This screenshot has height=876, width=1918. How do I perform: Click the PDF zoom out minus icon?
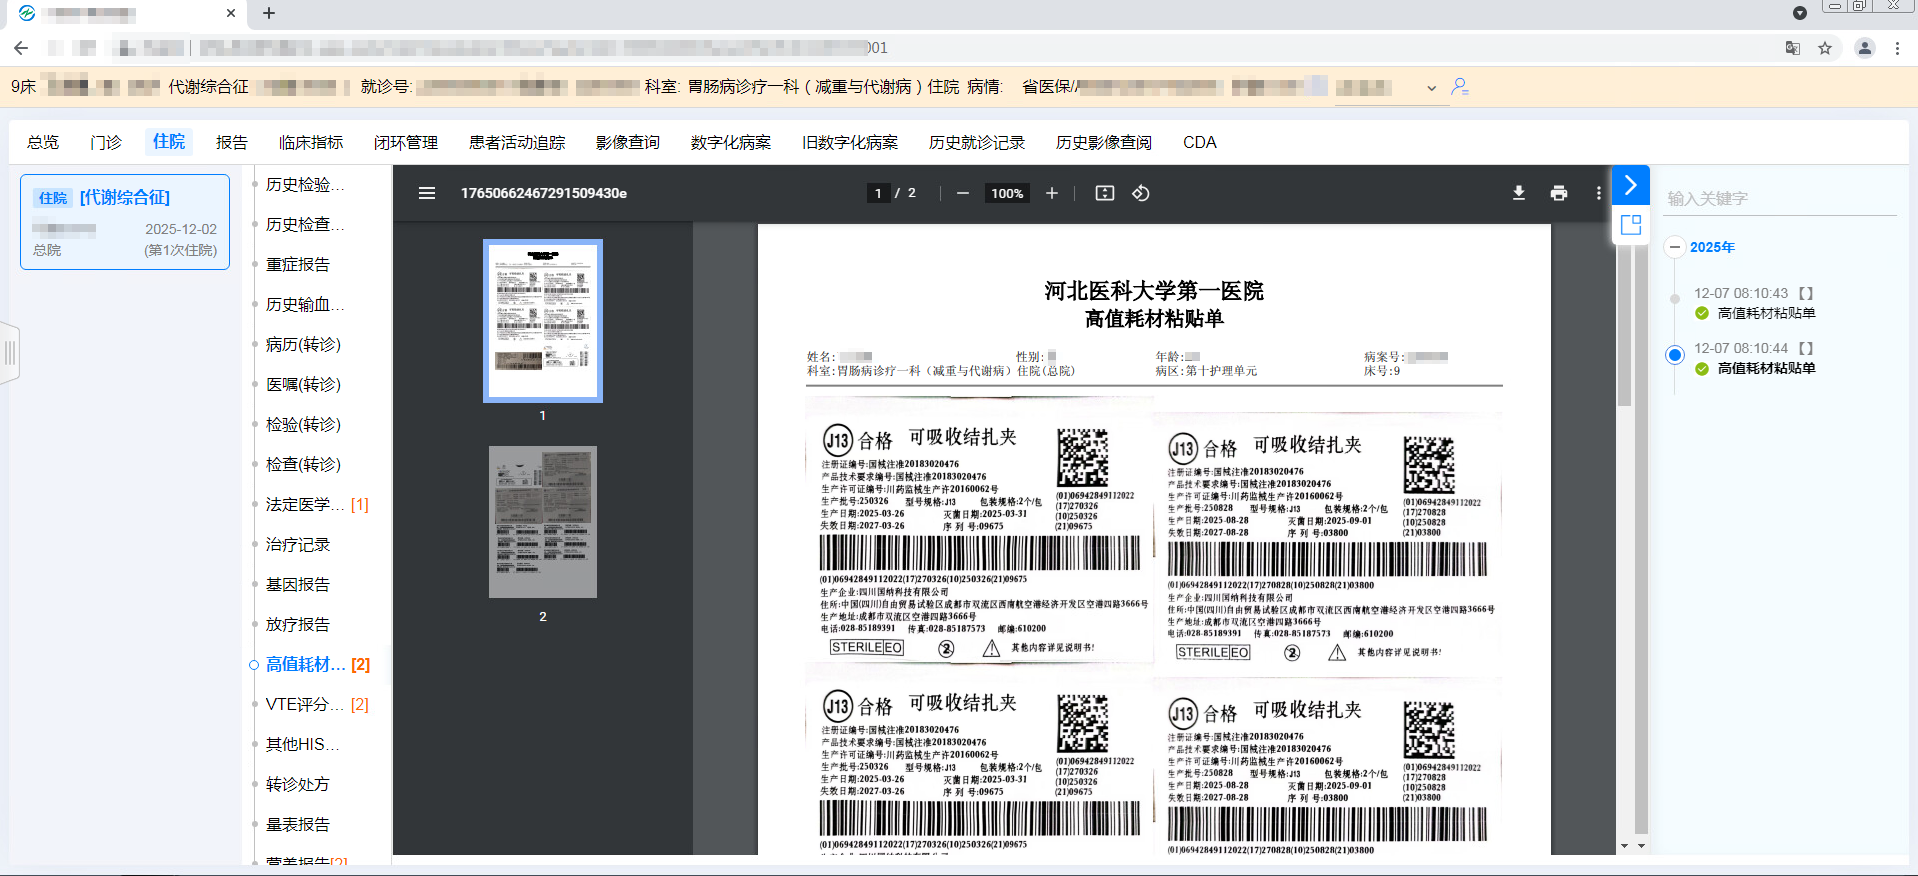click(x=962, y=193)
